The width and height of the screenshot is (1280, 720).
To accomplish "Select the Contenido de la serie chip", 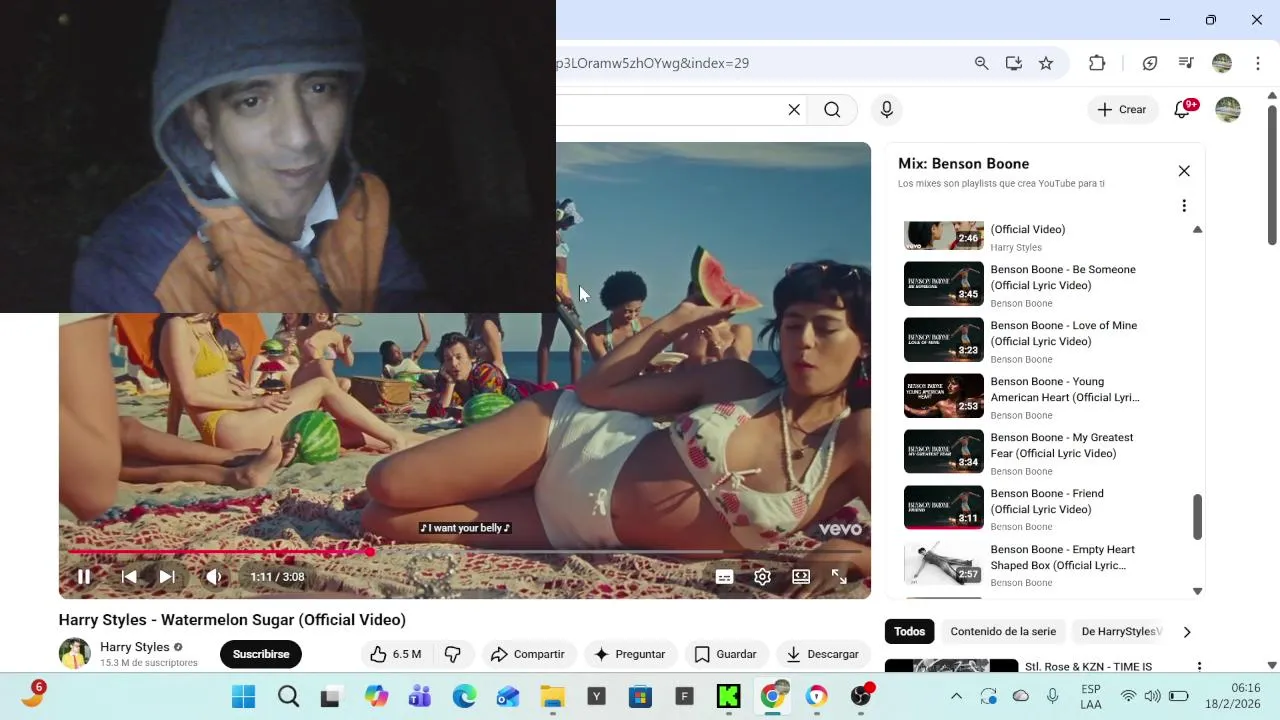I will [x=1003, y=632].
